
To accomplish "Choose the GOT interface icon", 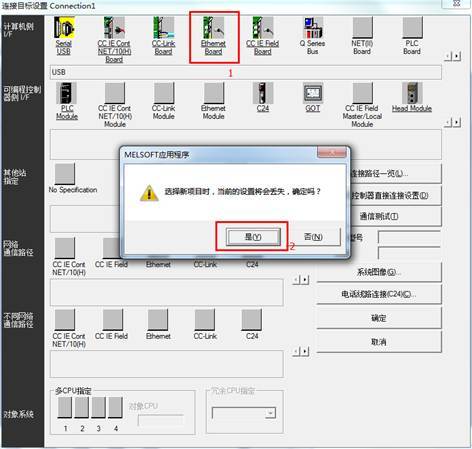I will pyautogui.click(x=313, y=93).
